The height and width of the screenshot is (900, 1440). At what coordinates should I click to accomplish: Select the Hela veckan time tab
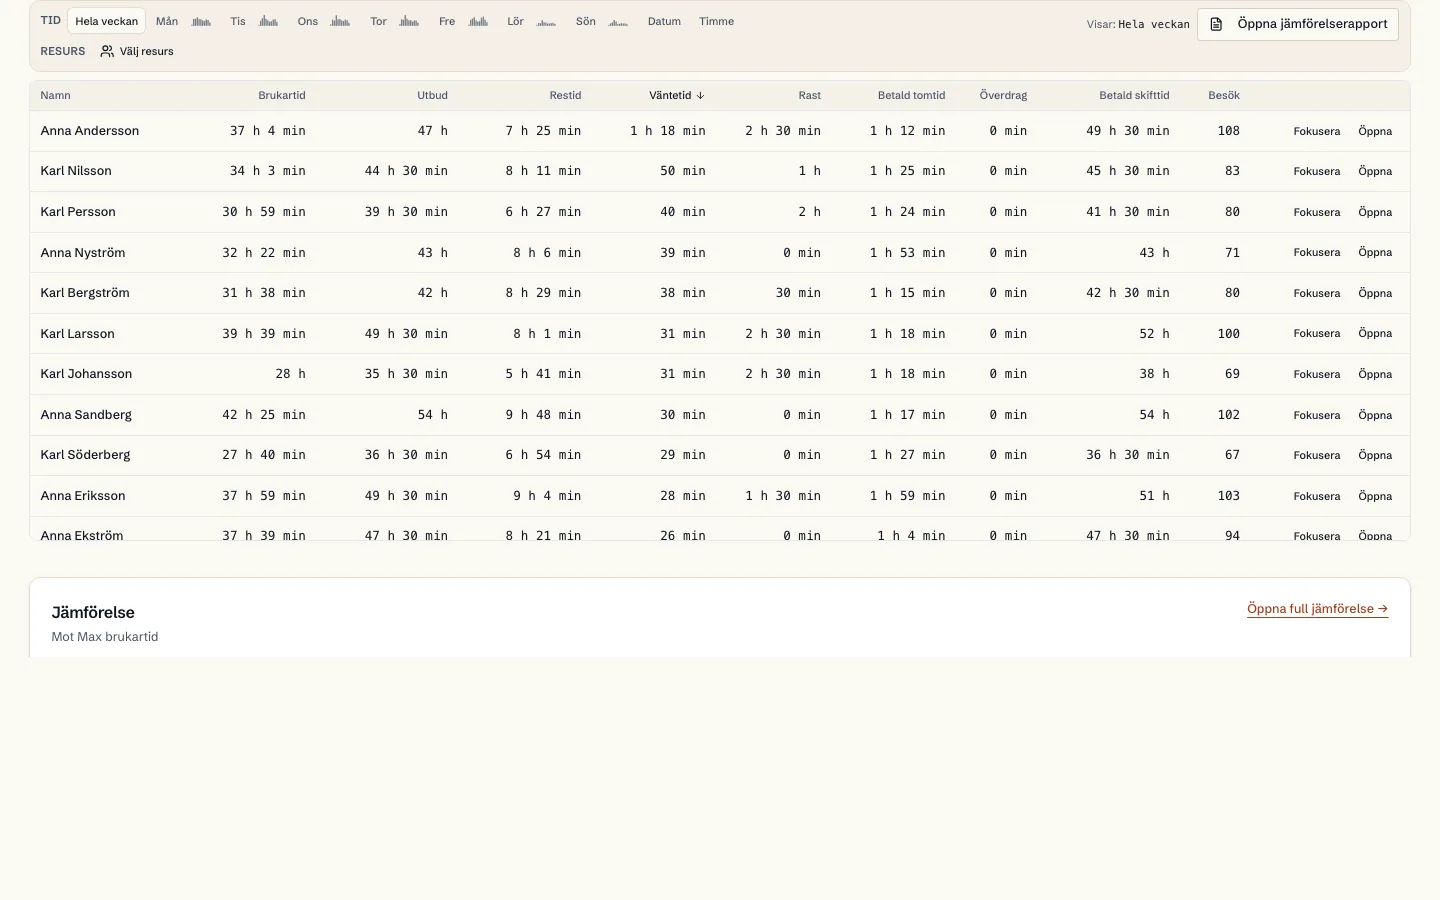pos(107,21)
